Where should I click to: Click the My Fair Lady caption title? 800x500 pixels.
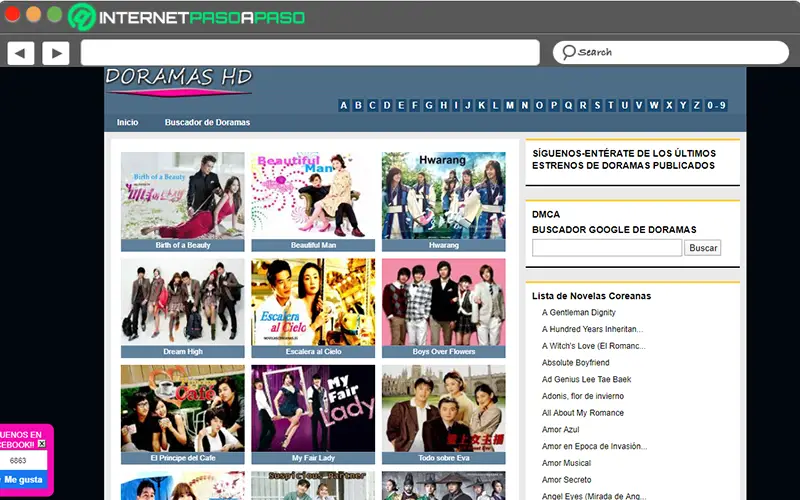[x=313, y=458]
